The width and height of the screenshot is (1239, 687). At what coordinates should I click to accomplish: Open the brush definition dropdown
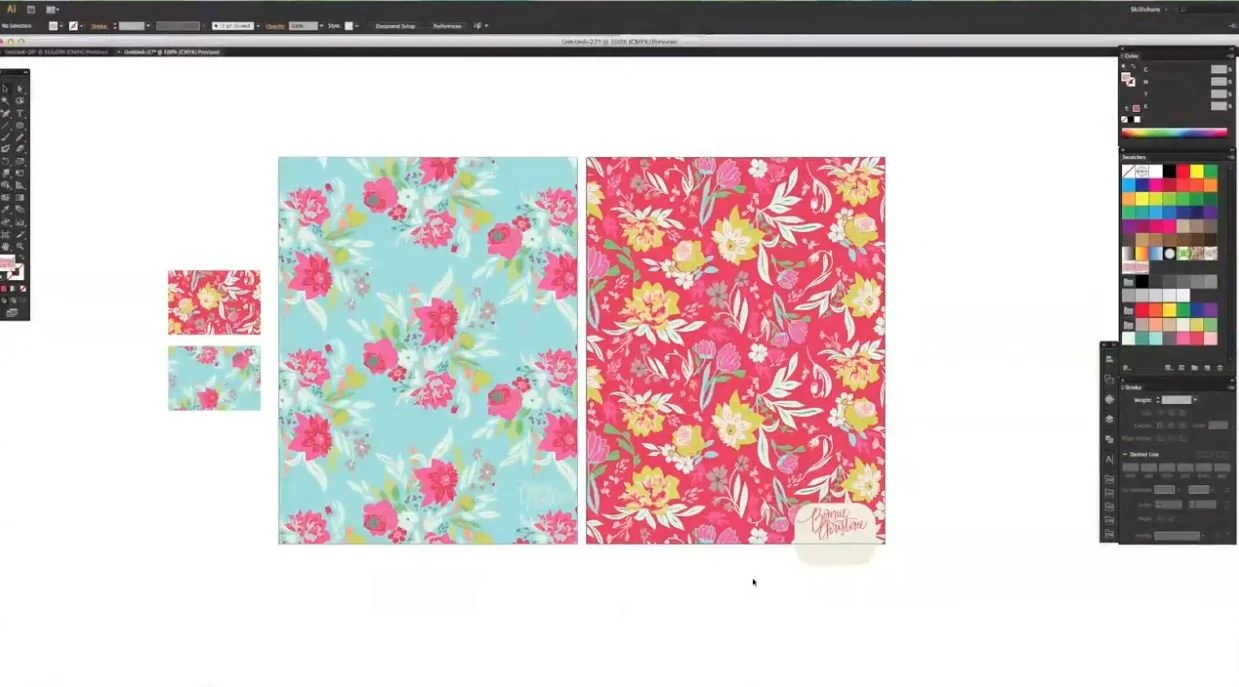(x=258, y=26)
